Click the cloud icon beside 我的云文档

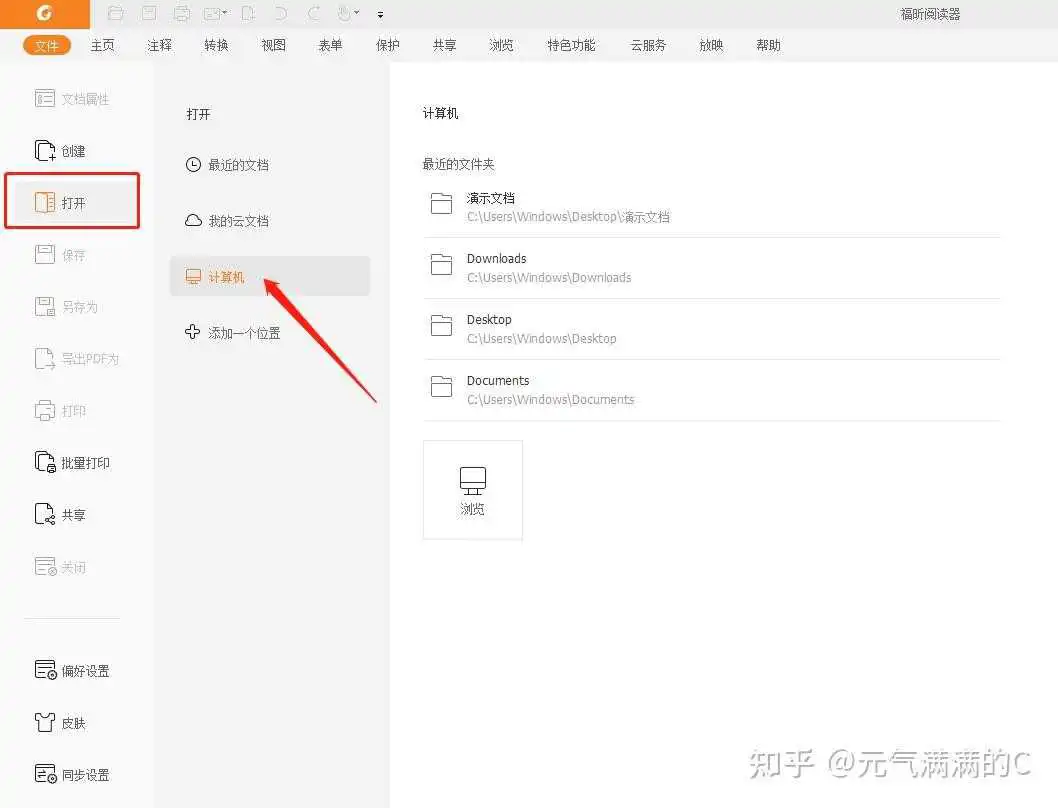click(x=193, y=221)
